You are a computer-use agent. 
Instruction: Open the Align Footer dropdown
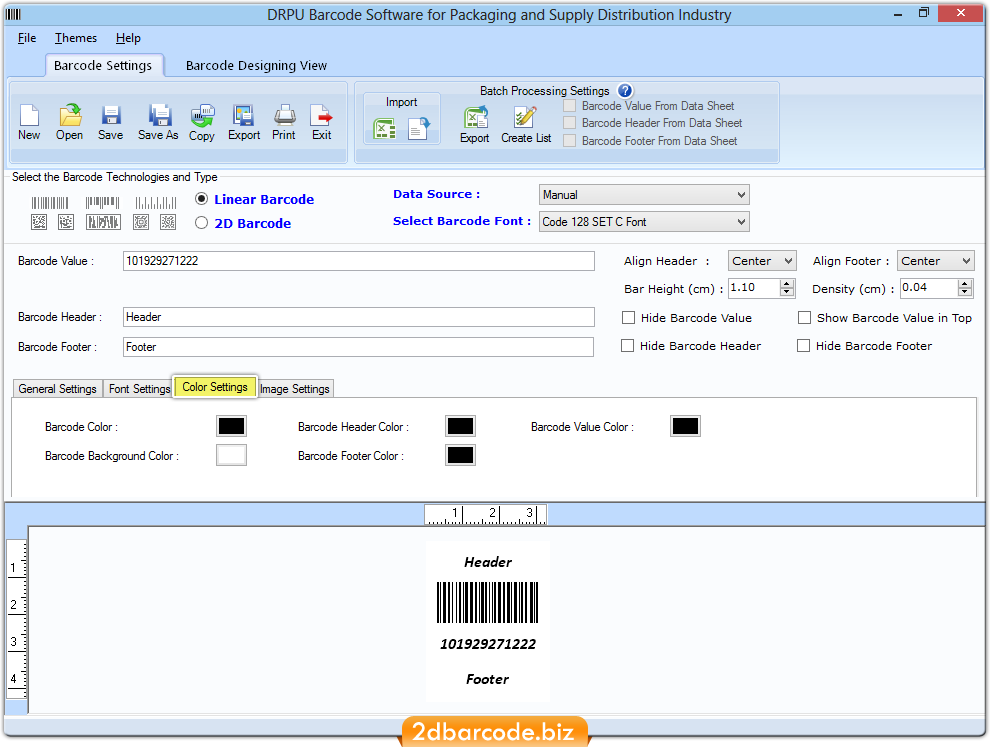click(935, 261)
